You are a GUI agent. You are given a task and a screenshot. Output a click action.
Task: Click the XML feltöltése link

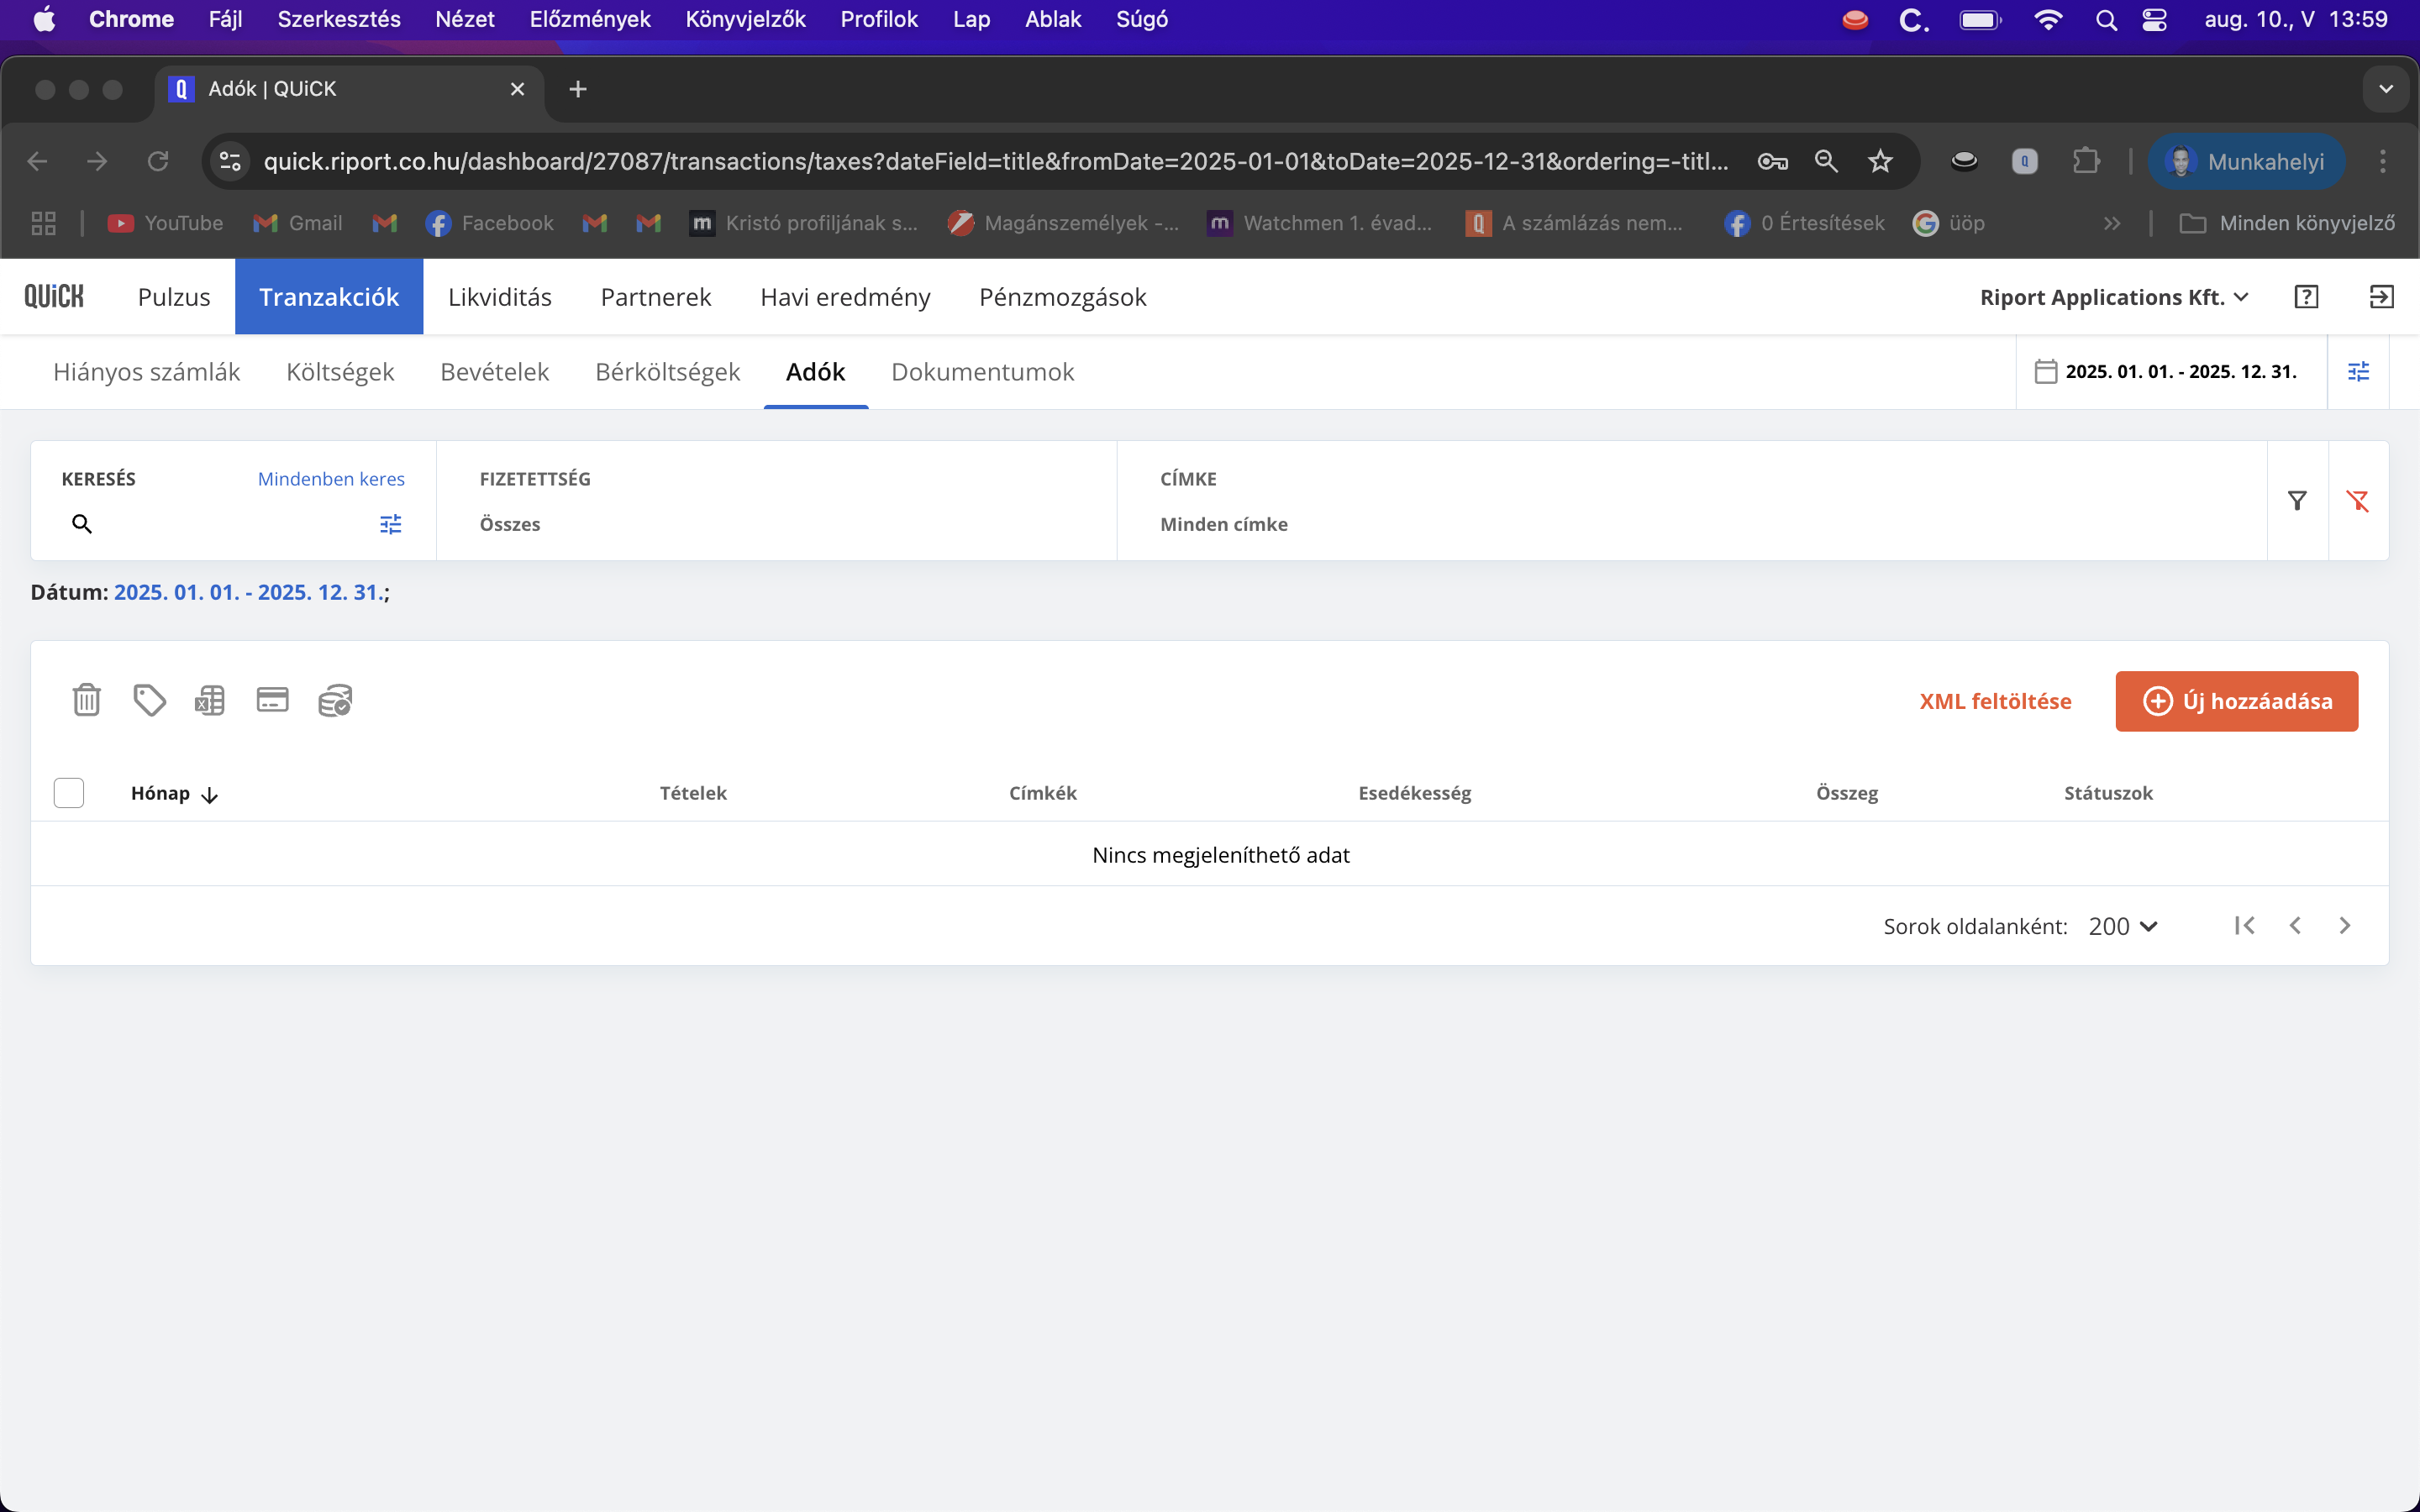1995,701
